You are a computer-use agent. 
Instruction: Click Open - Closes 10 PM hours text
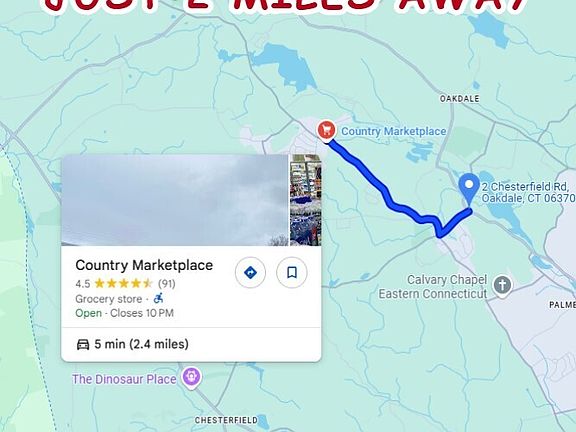coord(125,313)
